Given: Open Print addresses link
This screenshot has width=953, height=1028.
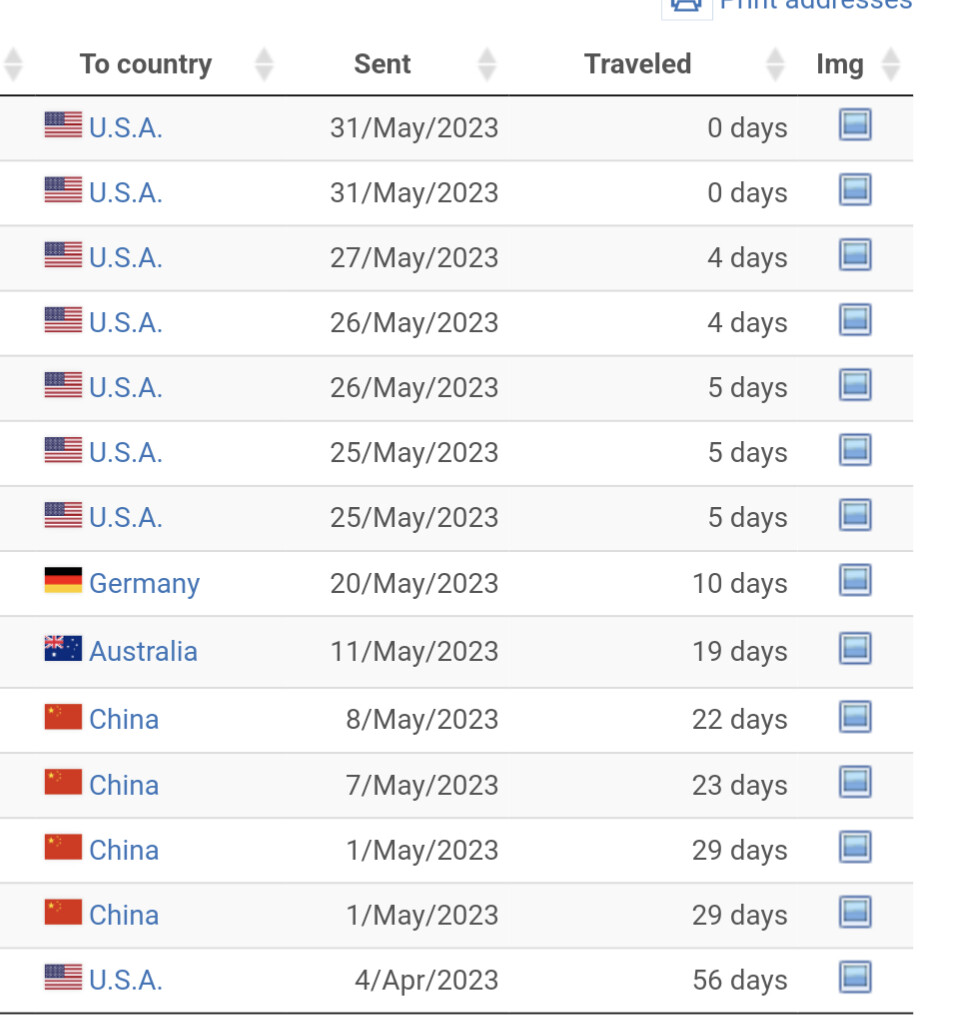Looking at the screenshot, I should click(815, 5).
